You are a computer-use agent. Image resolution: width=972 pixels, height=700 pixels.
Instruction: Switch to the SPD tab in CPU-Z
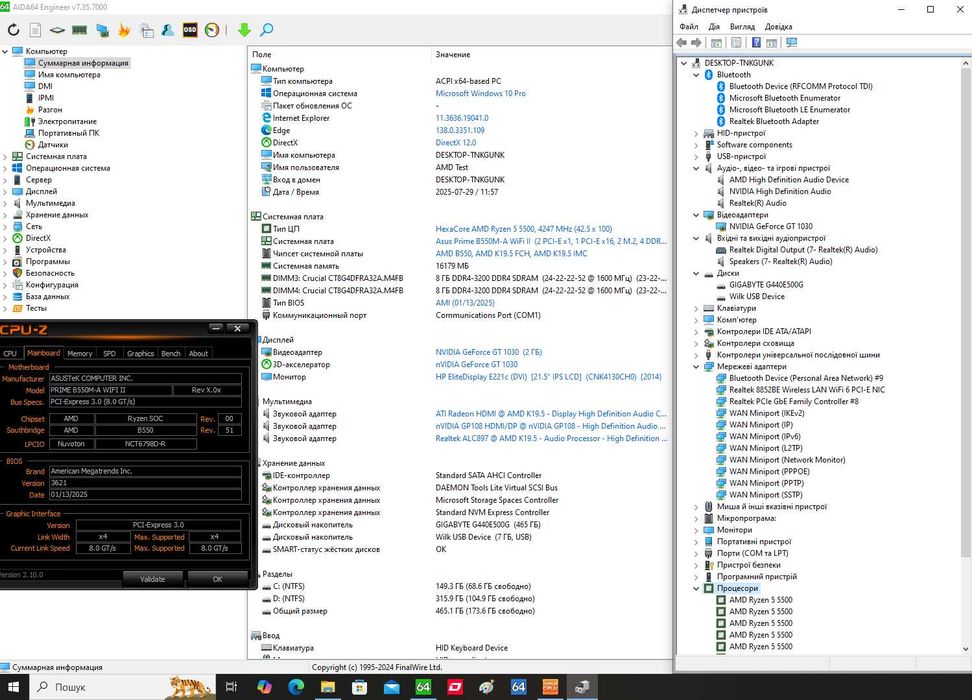pos(109,353)
